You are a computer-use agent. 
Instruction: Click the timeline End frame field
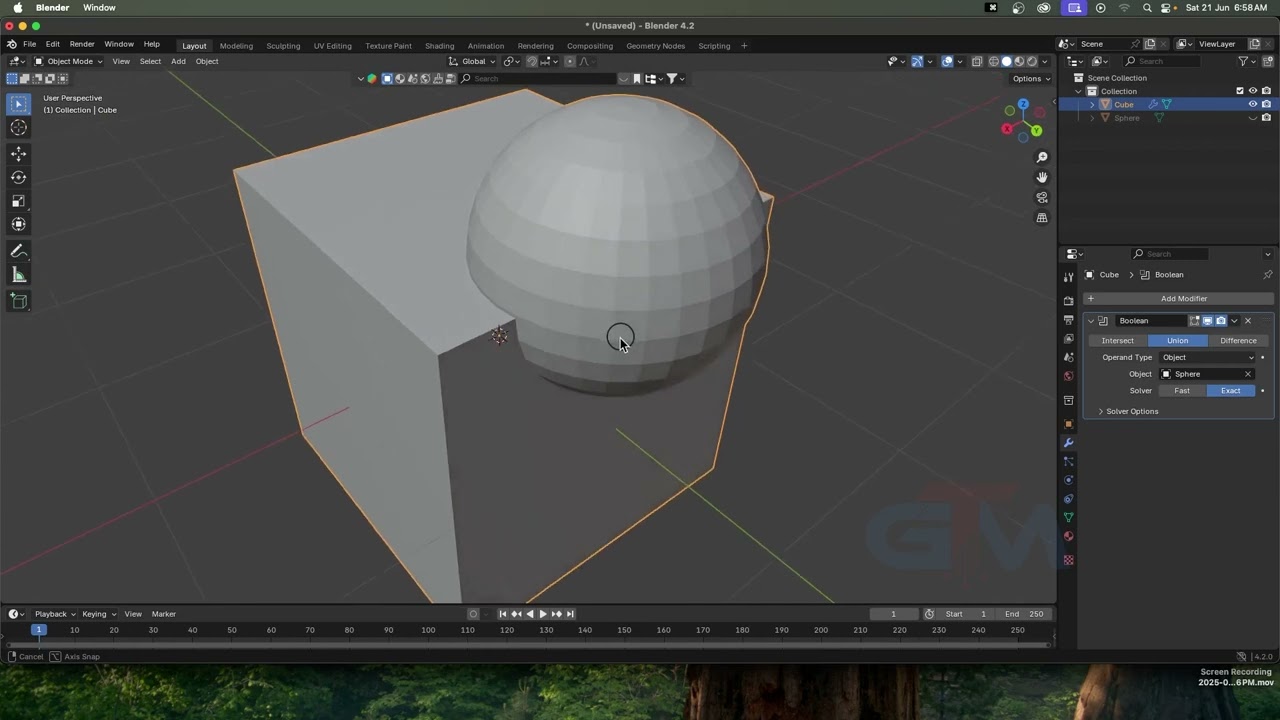1024,614
